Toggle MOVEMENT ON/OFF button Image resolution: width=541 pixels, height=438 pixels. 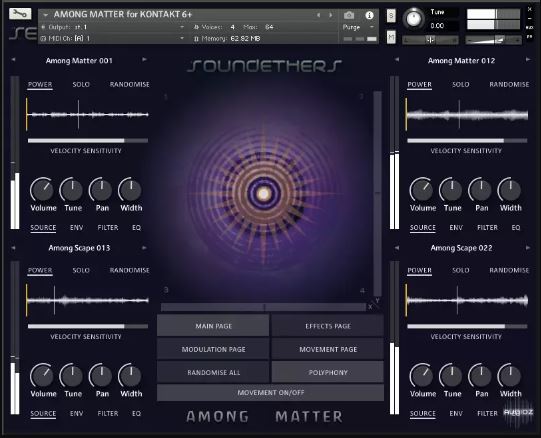[270, 392]
